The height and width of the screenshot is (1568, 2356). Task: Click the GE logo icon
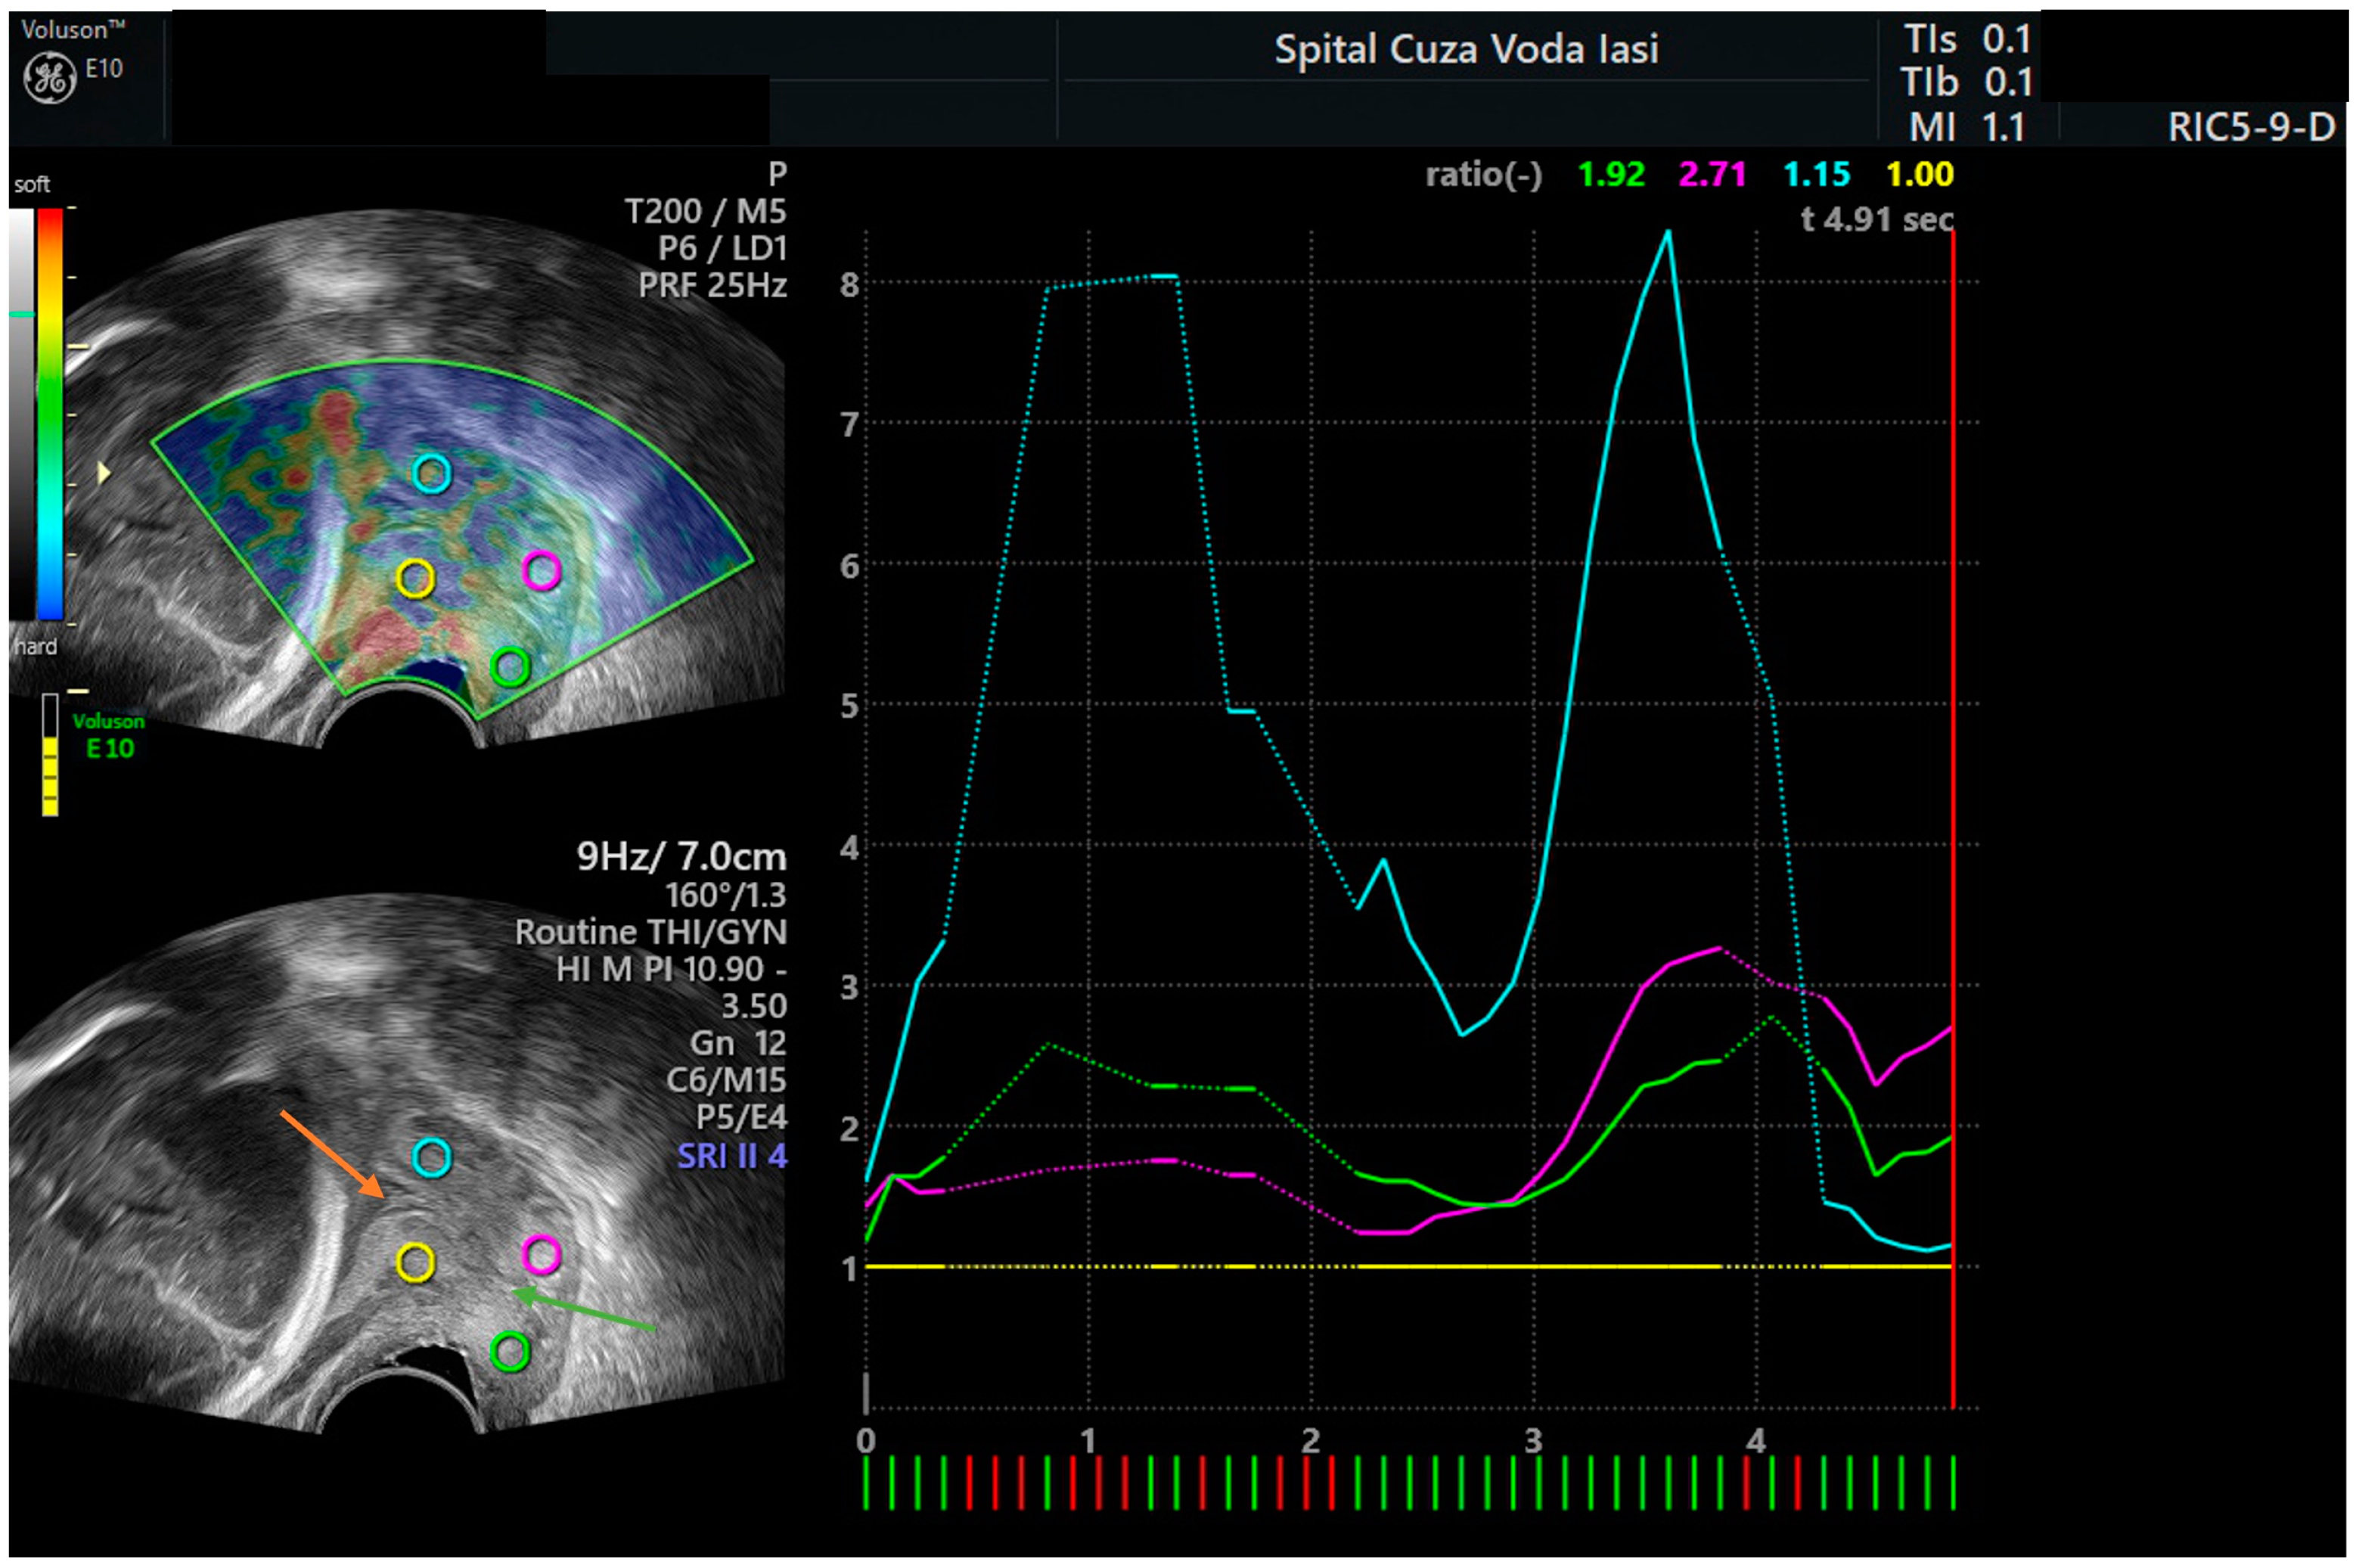[49, 78]
